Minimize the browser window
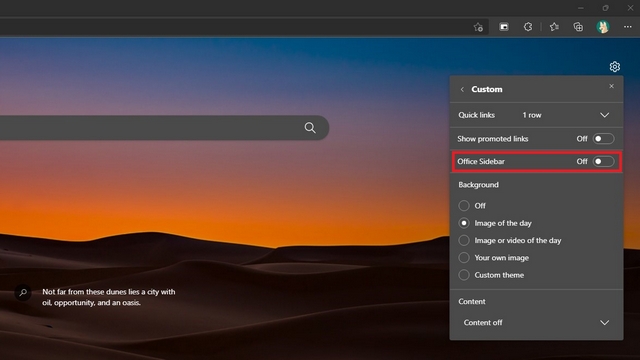 click(x=581, y=8)
